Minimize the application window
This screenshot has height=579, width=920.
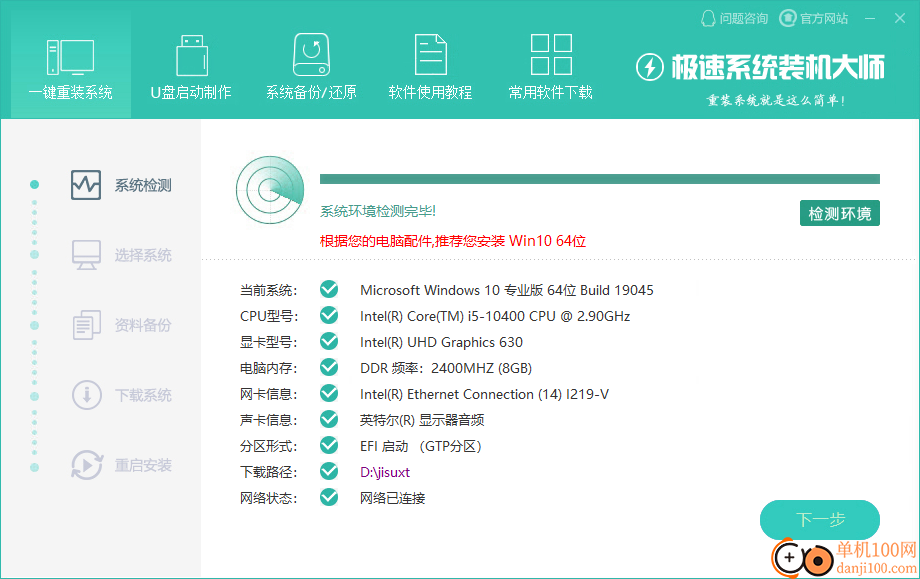[x=870, y=19]
